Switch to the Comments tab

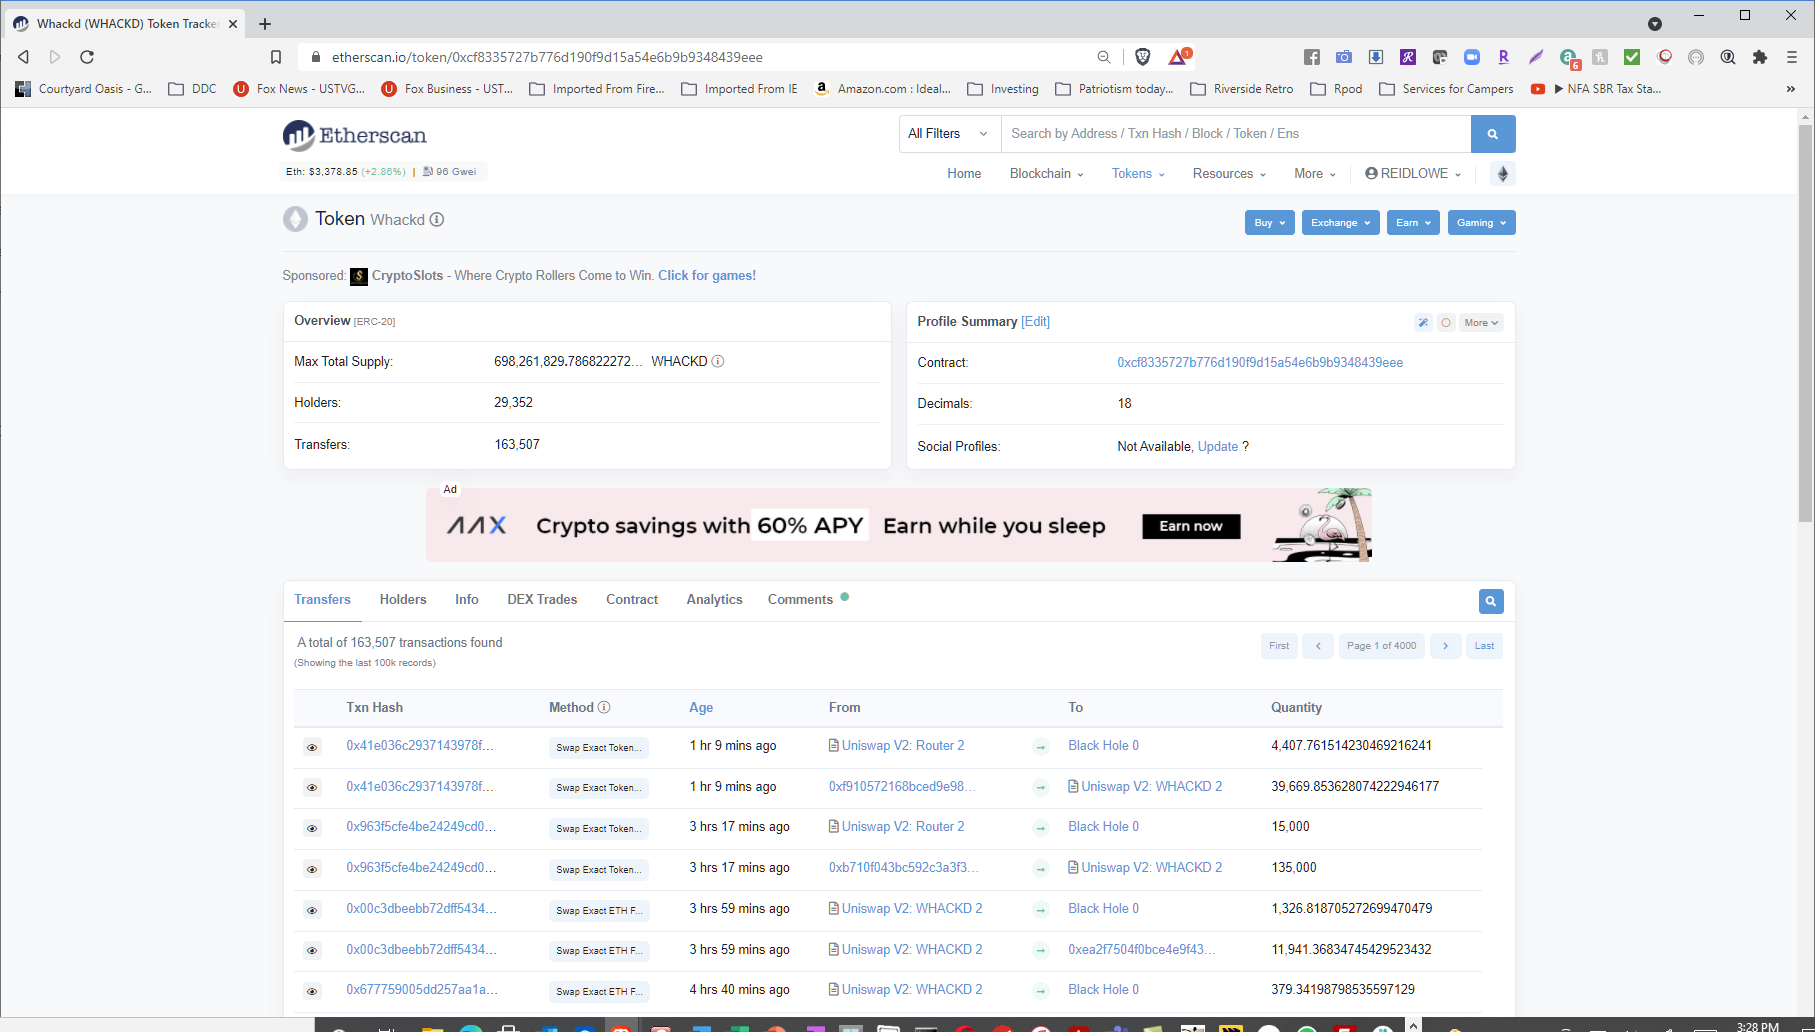coord(800,600)
